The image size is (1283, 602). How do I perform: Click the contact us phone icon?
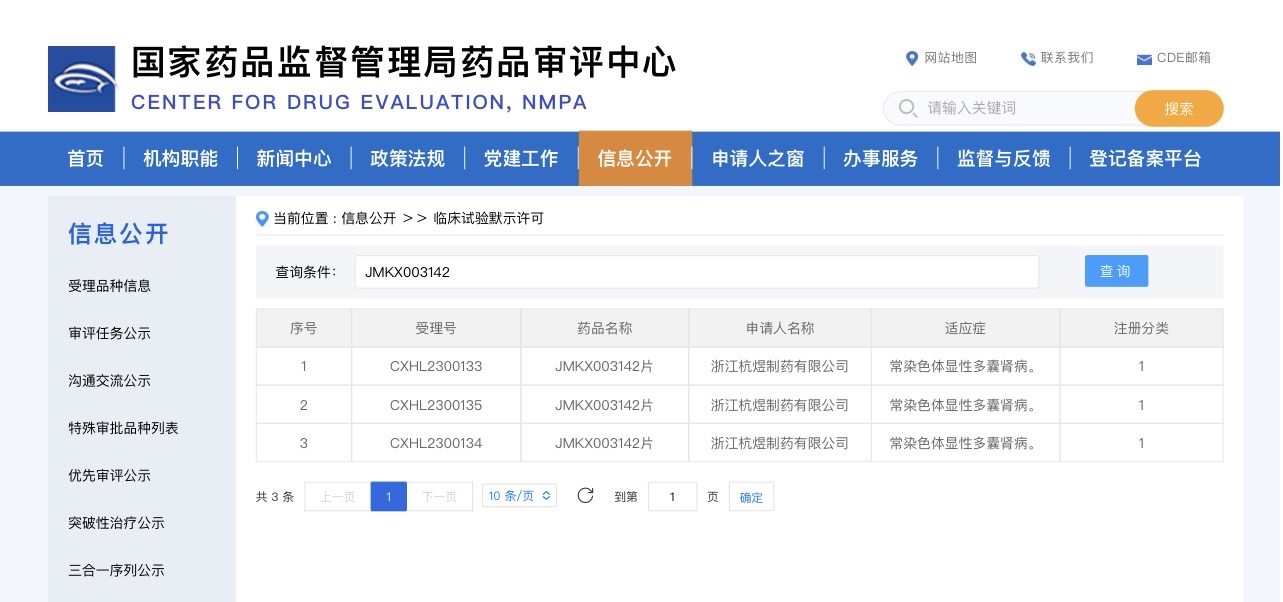(1028, 59)
